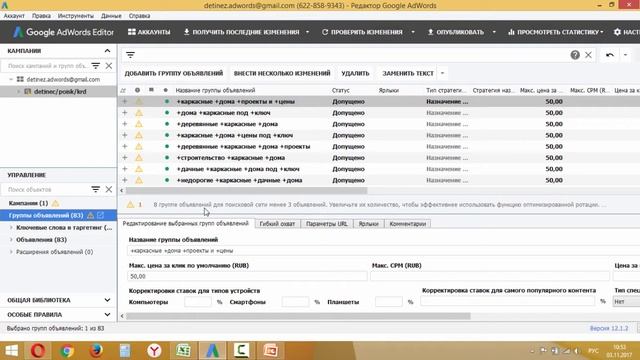The width and height of the screenshot is (640, 360).
Task: Click the Удалить button
Action: 355,73
